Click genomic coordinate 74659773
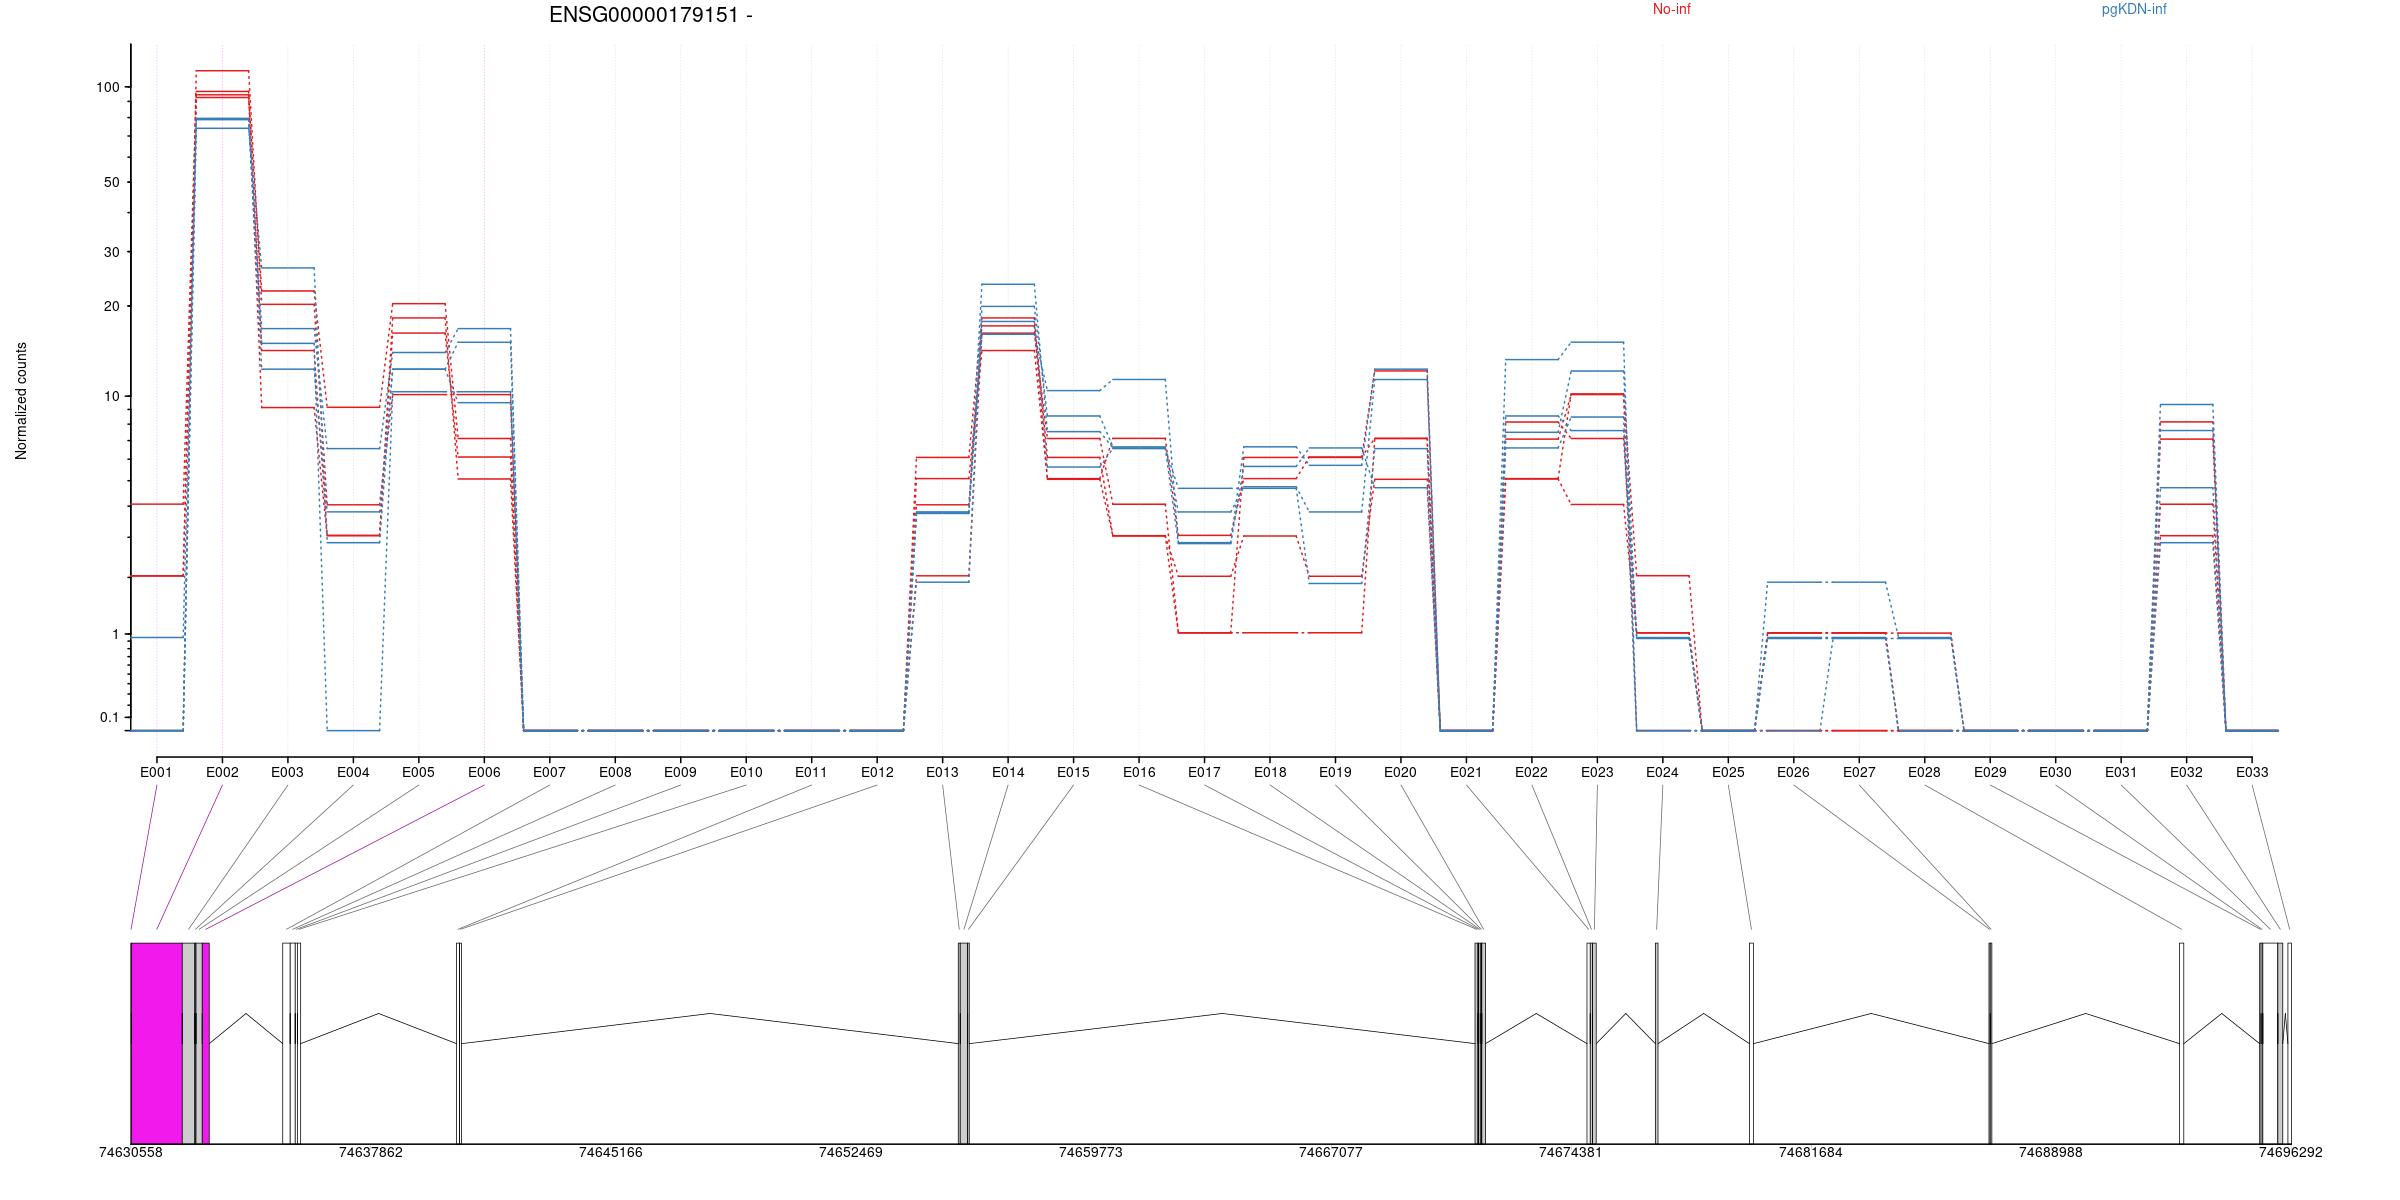Image resolution: width=2400 pixels, height=1200 pixels. click(x=1090, y=1152)
